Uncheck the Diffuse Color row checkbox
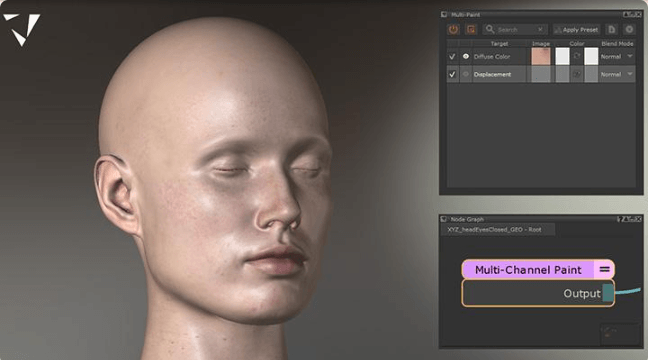 tap(452, 57)
